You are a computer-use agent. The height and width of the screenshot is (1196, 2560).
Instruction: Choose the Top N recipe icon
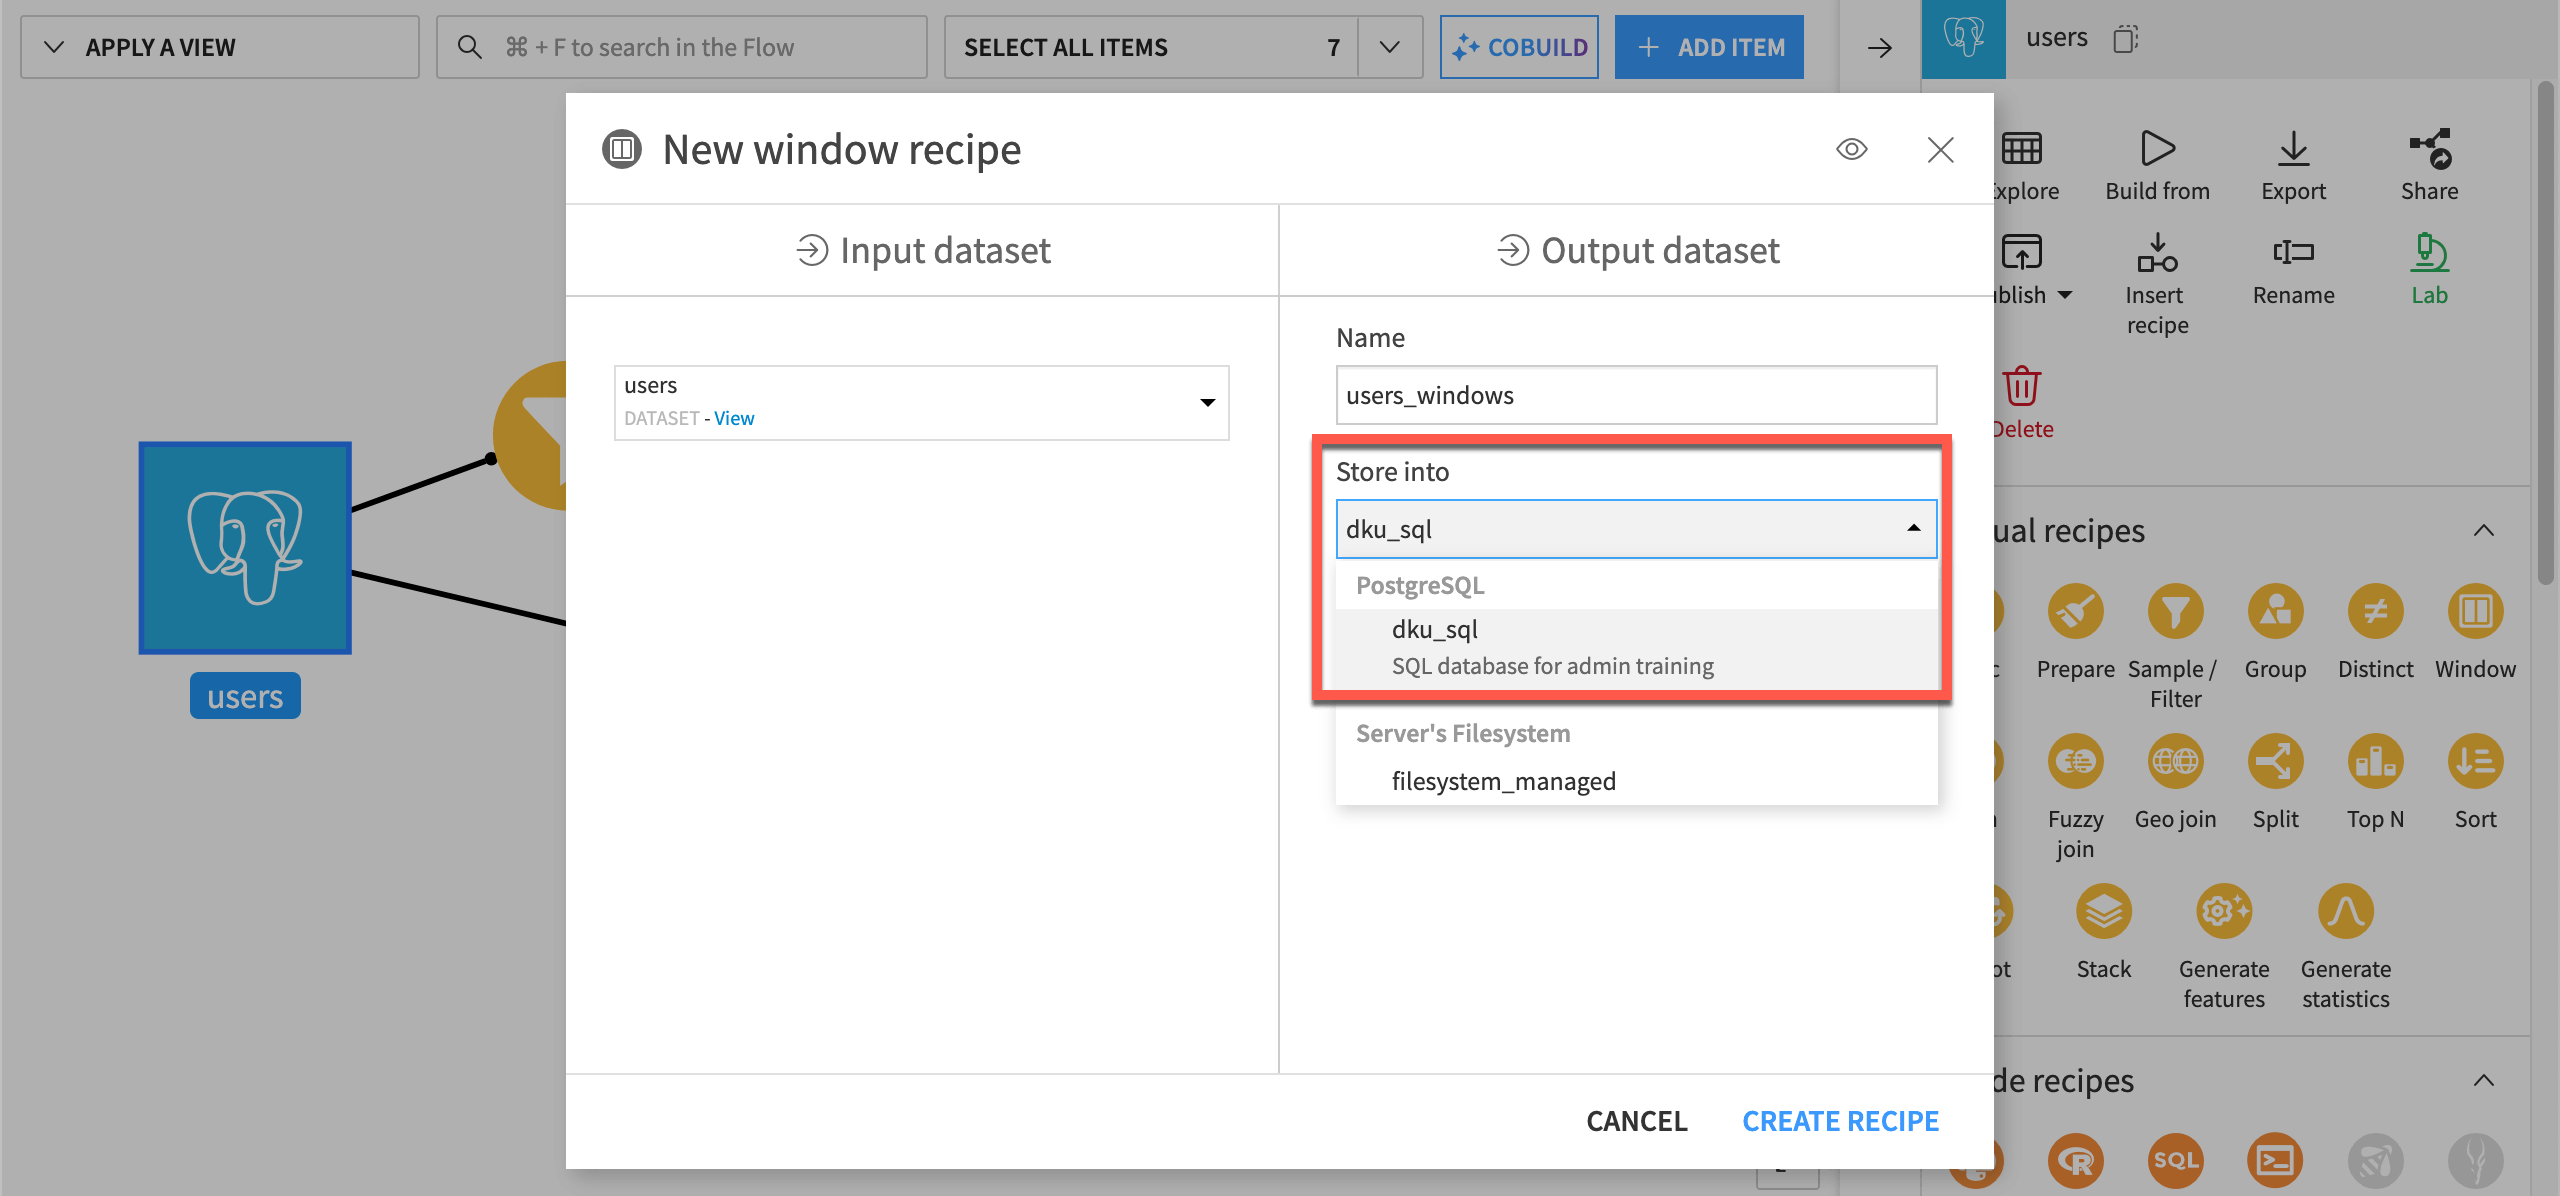click(x=2375, y=761)
